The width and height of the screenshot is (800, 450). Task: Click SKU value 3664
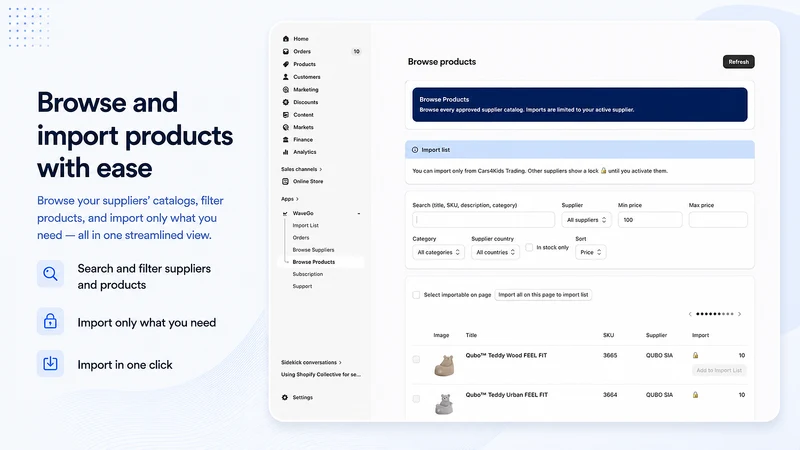[610, 395]
